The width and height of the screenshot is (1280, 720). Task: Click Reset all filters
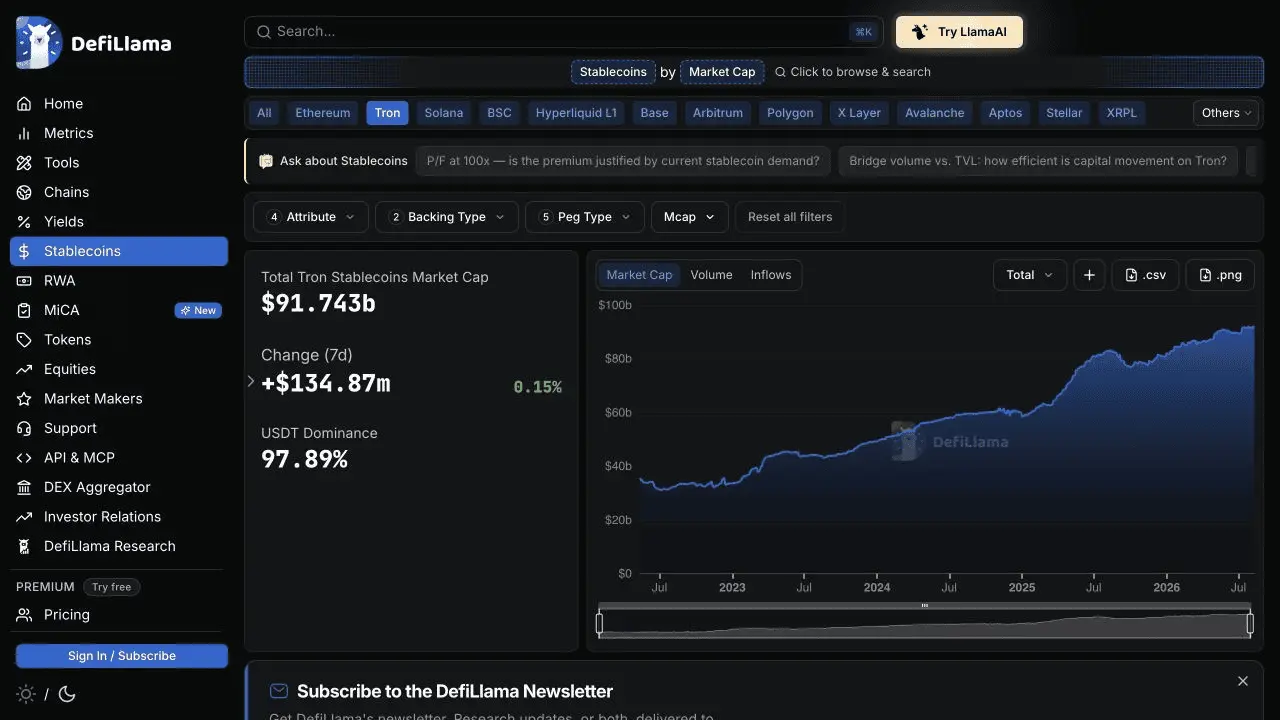(x=790, y=217)
